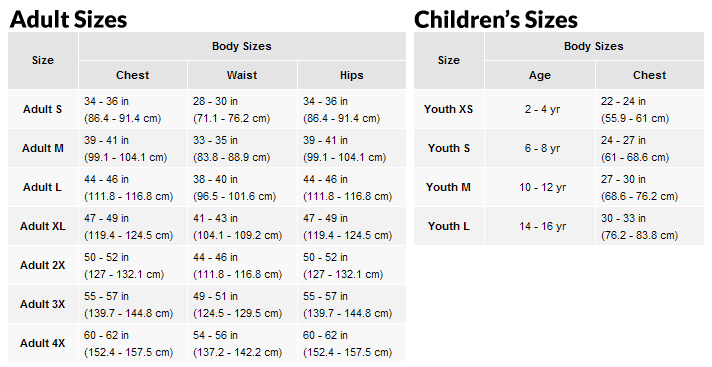
Task: Select the Youth M row label
Action: (449, 188)
